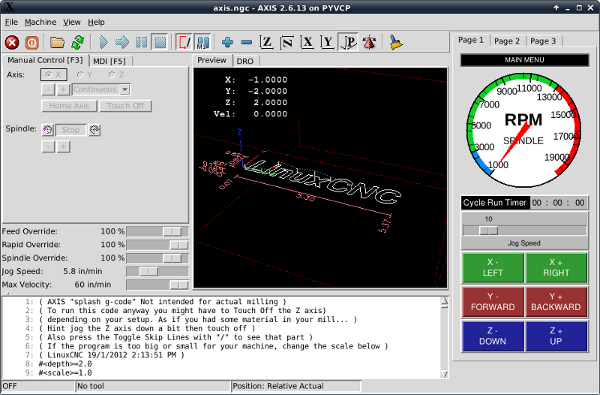Image resolution: width=600 pixels, height=395 pixels.
Task: Switch to DRO tab
Action: 245,61
